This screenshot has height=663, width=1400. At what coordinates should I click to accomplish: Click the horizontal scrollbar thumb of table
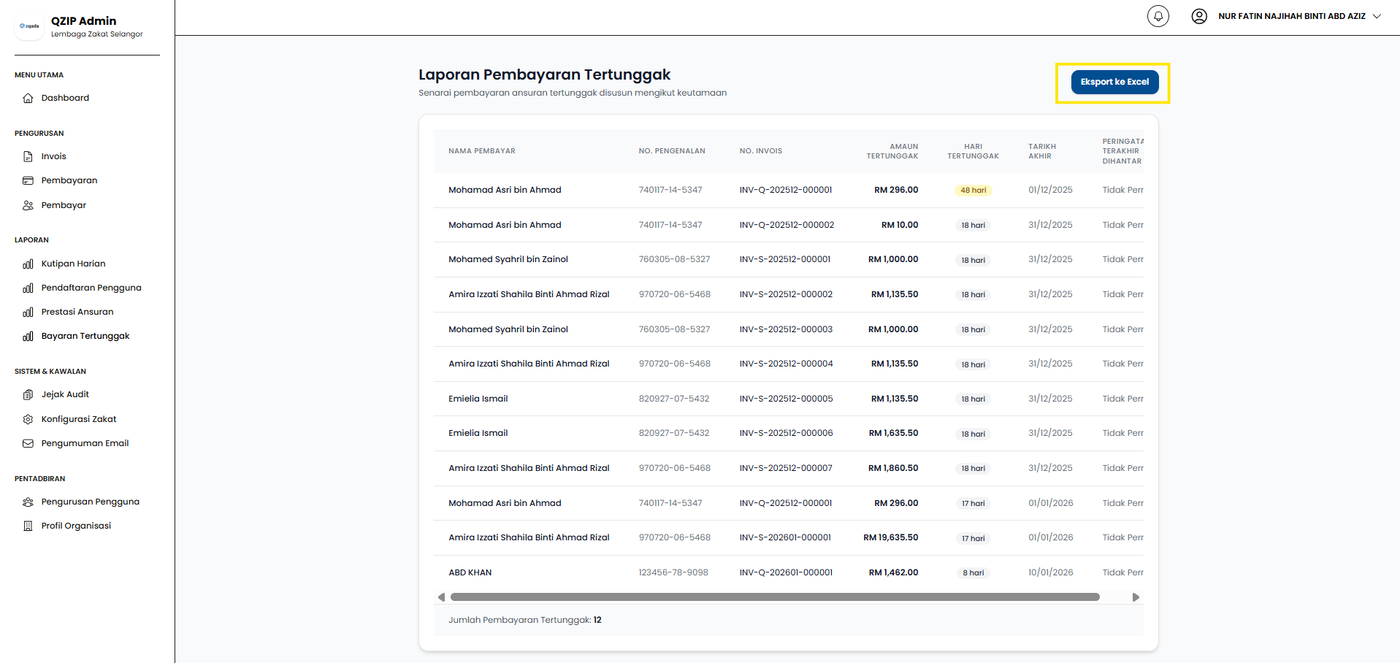[x=775, y=597]
